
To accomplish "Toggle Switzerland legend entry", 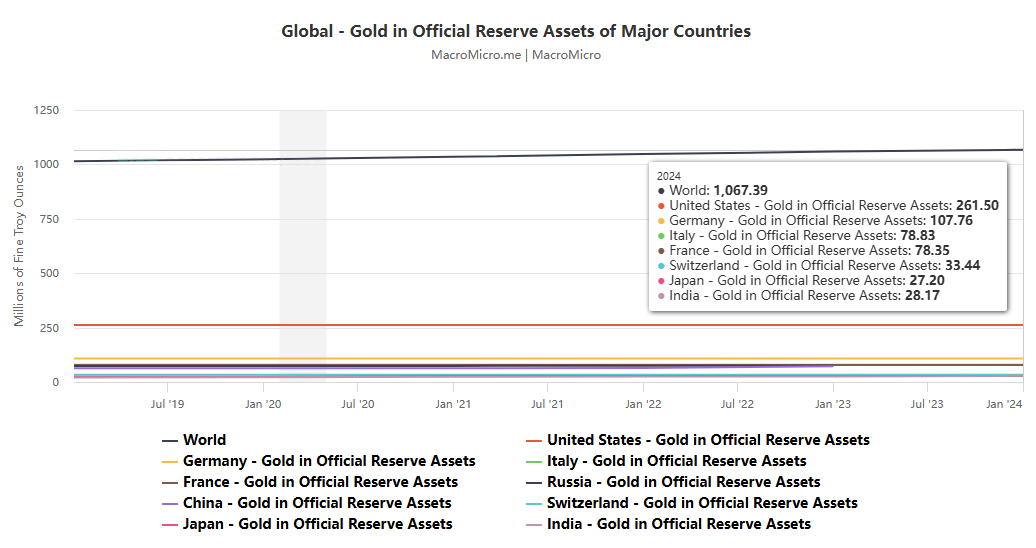I will click(702, 503).
